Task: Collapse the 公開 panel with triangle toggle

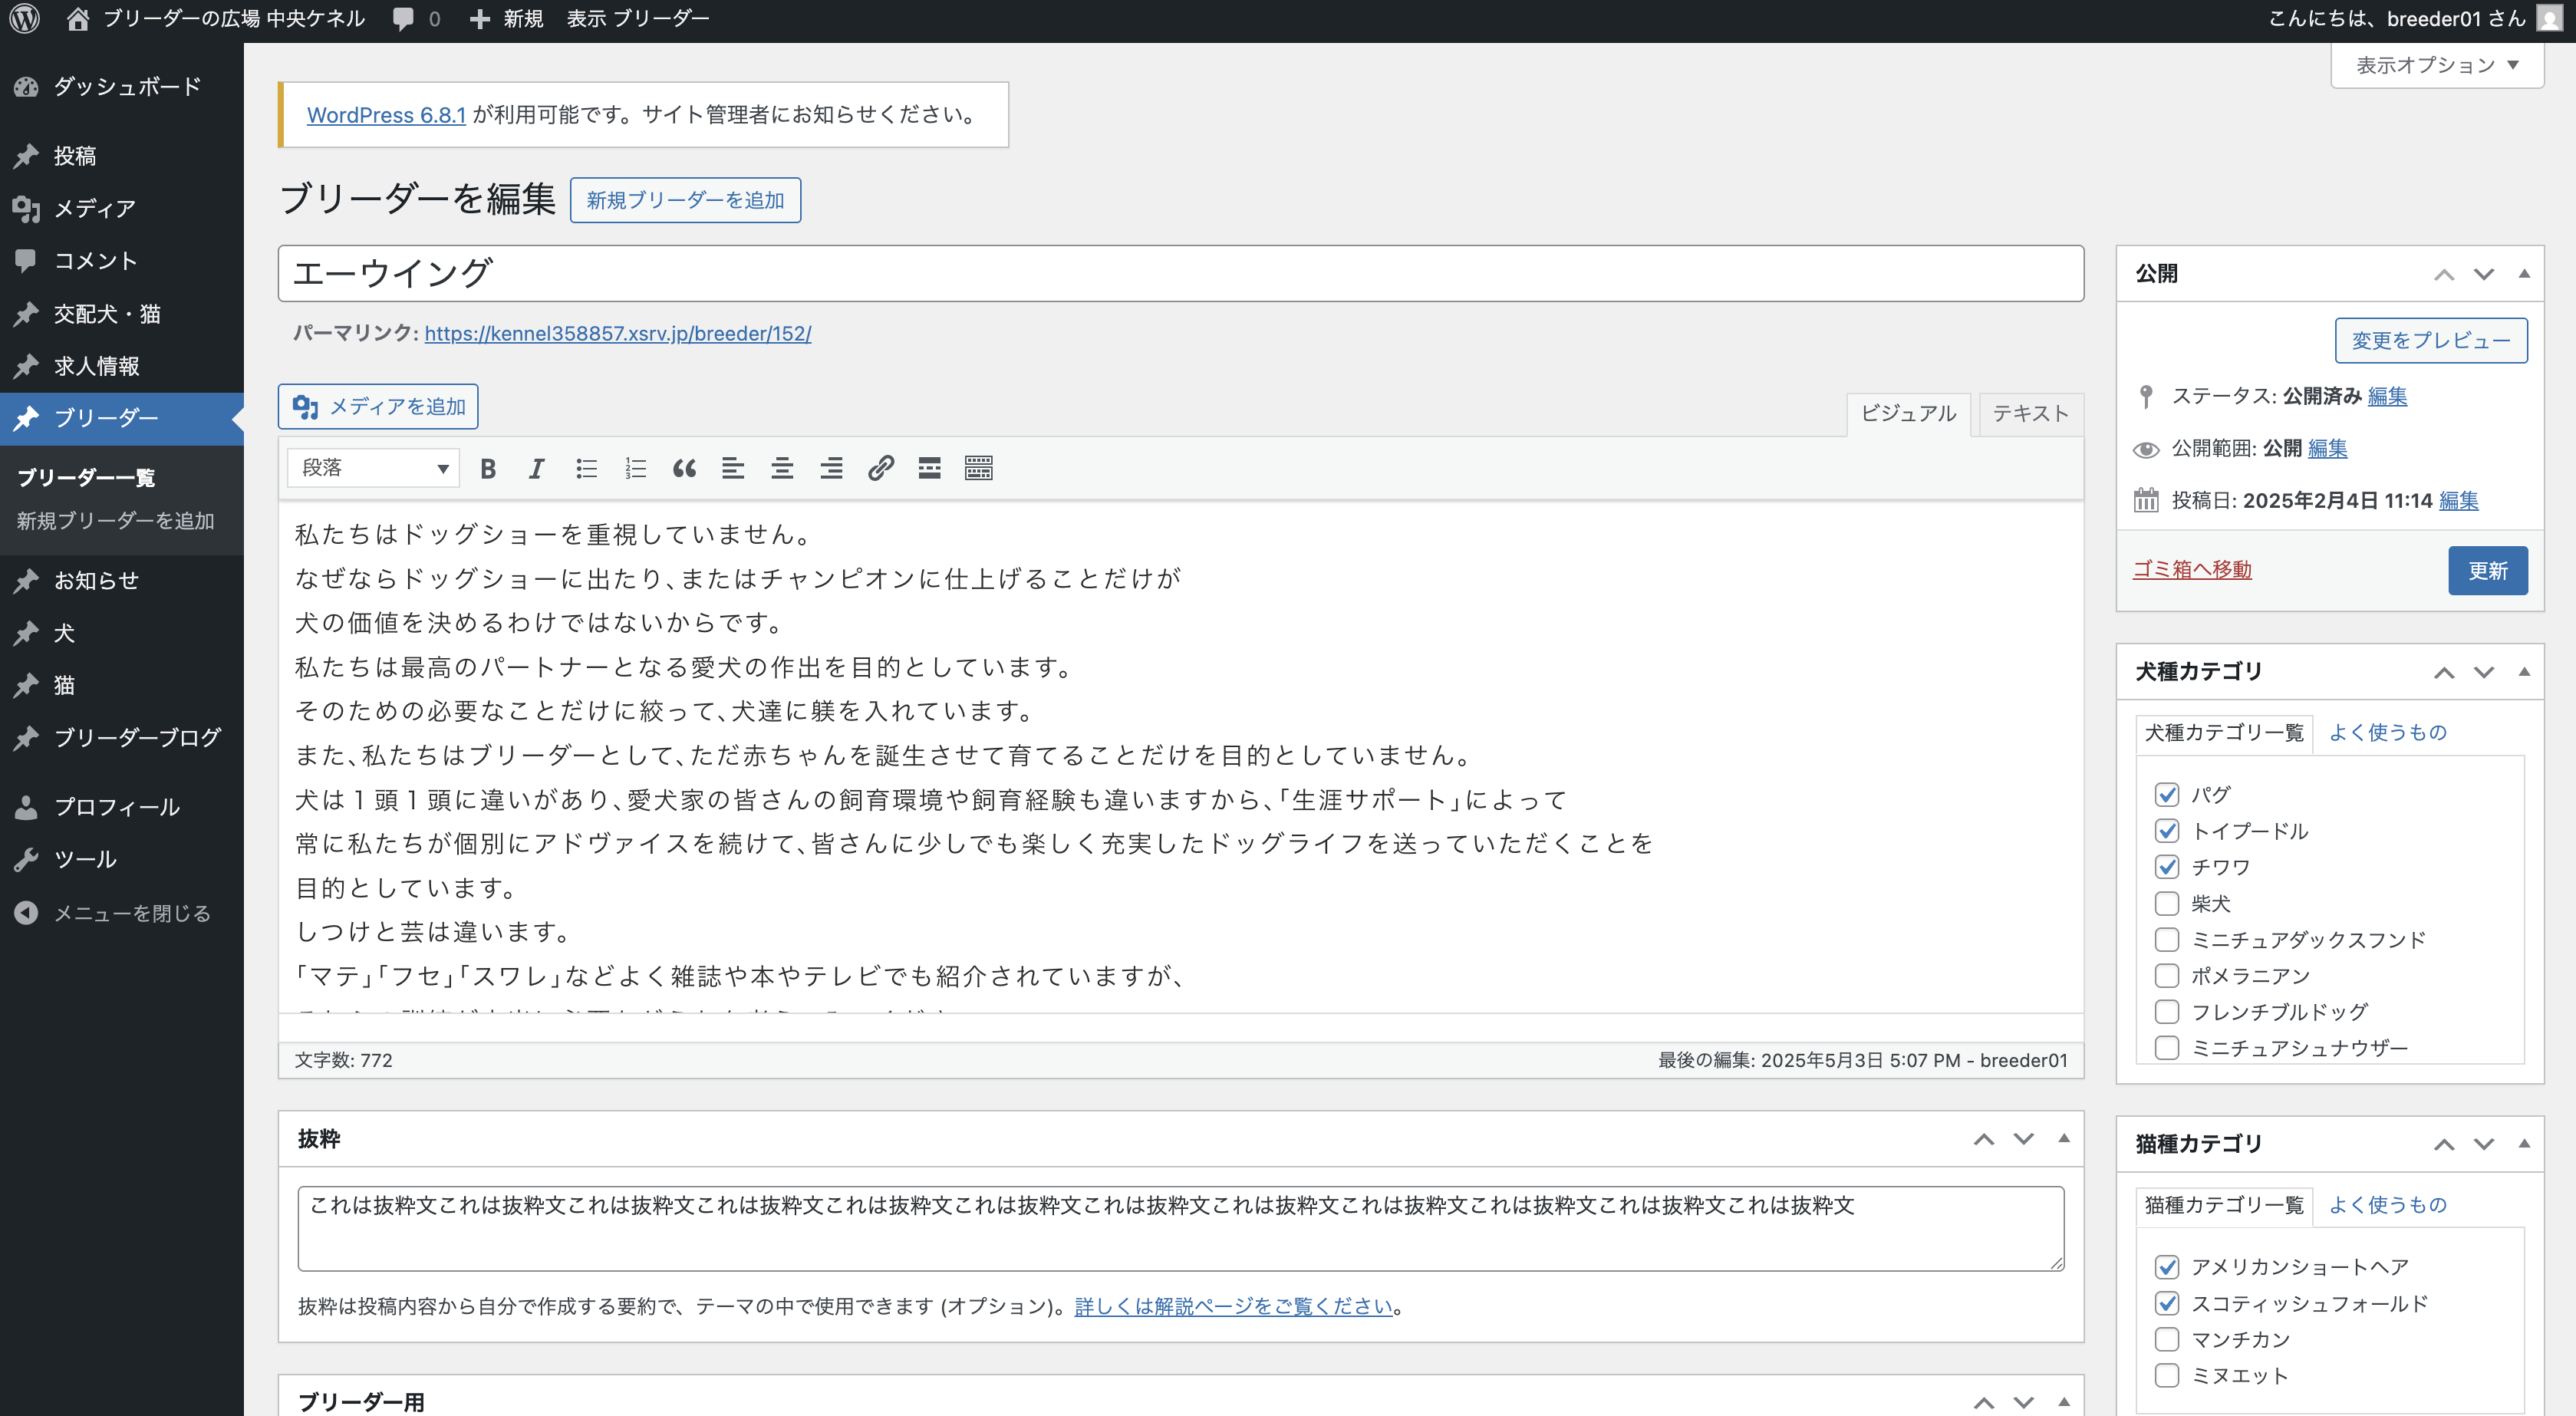Action: click(2524, 274)
